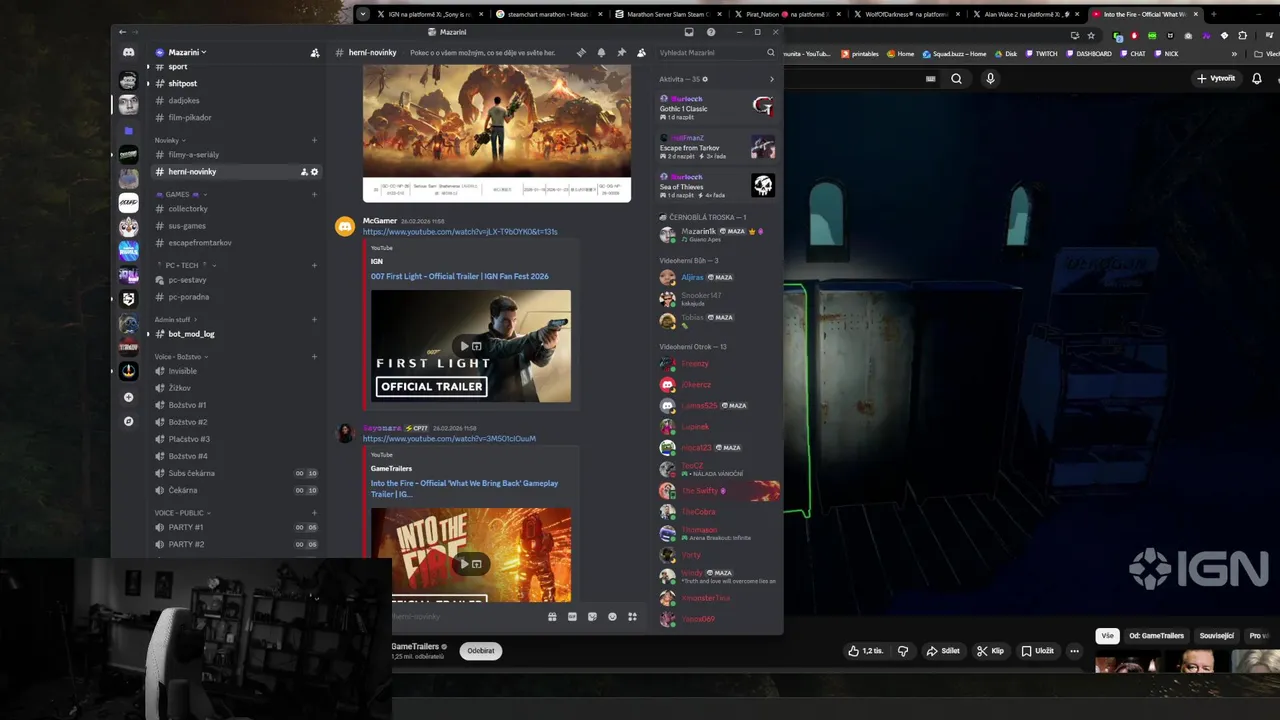Open 007 First Light trailer link

coord(459,276)
